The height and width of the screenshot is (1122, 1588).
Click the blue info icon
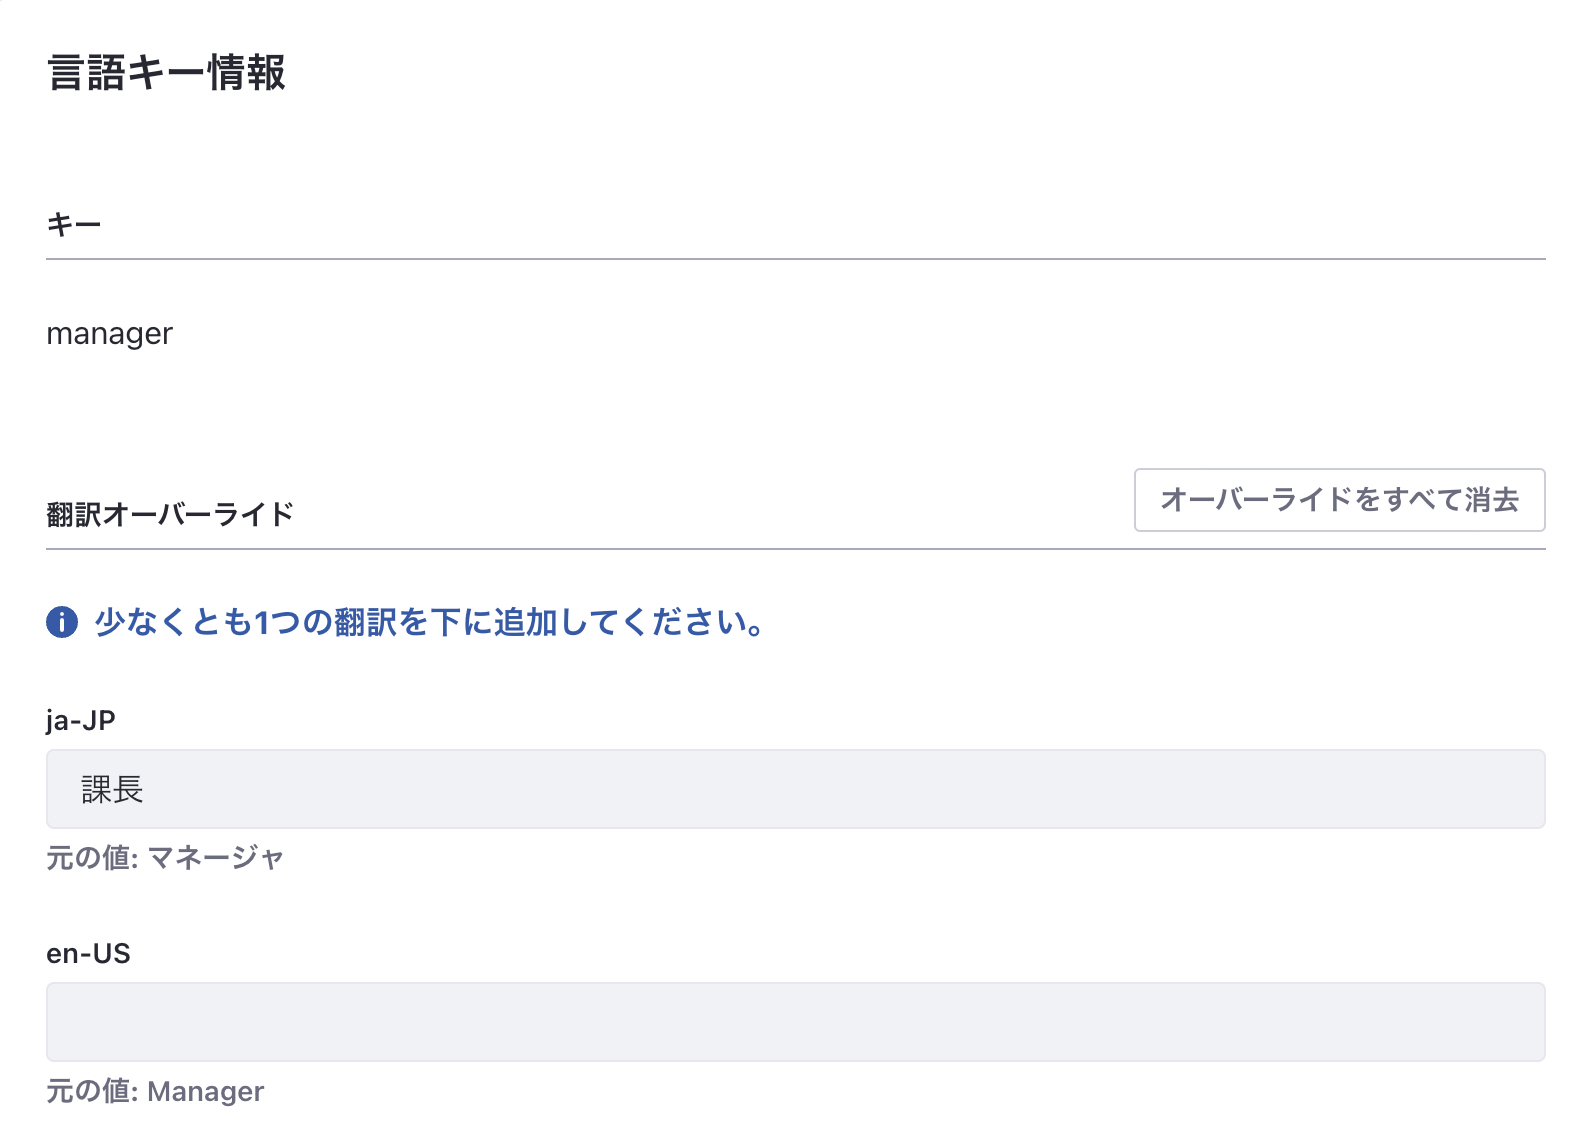tap(62, 622)
